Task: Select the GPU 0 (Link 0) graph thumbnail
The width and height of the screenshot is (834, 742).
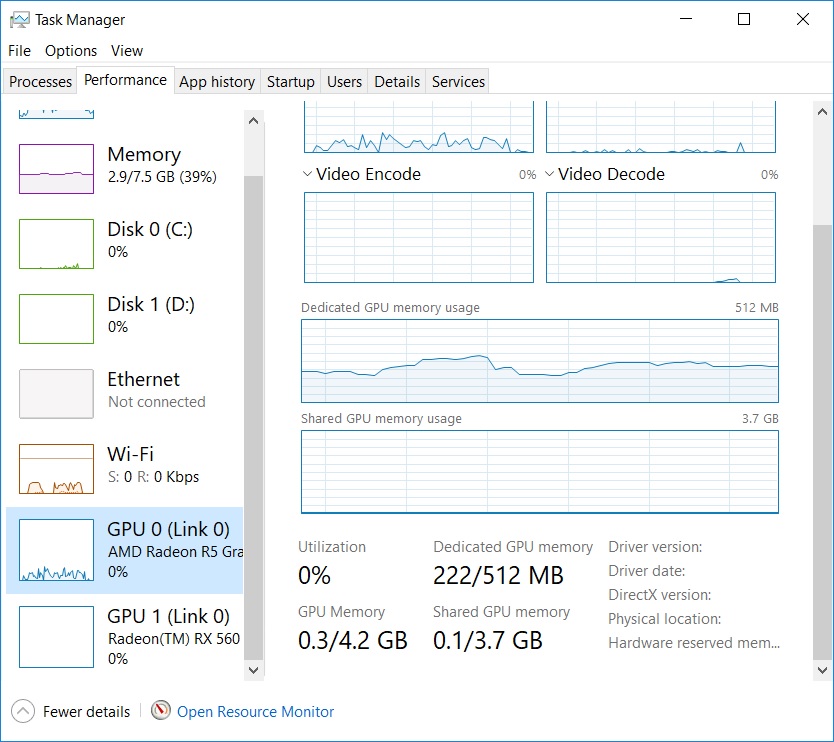Action: coord(56,549)
